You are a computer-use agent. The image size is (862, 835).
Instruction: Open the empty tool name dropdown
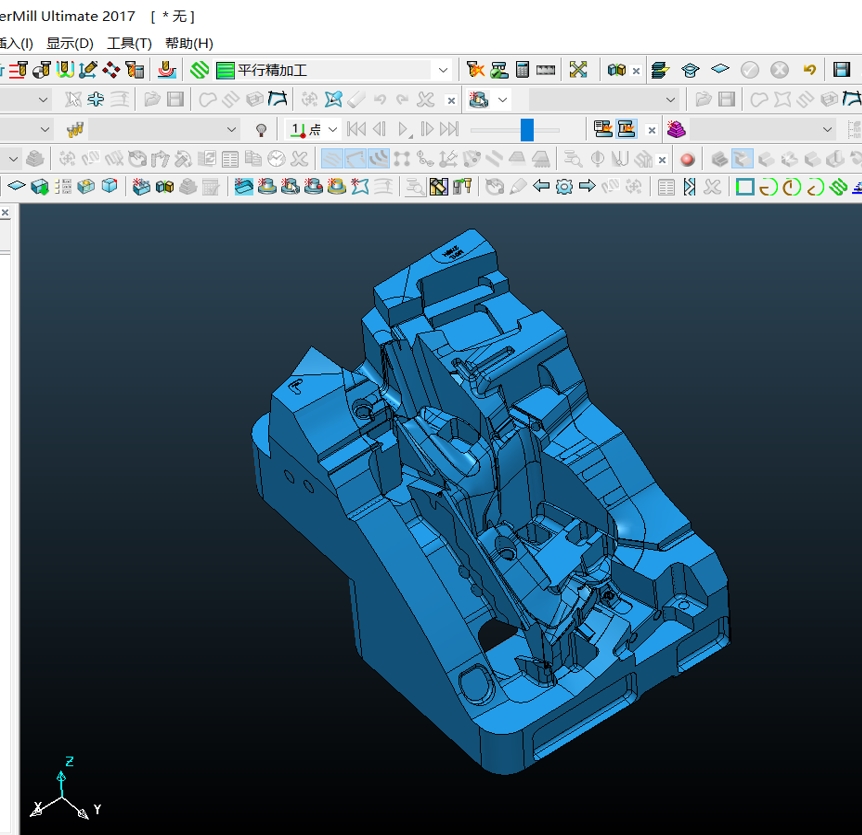click(164, 130)
